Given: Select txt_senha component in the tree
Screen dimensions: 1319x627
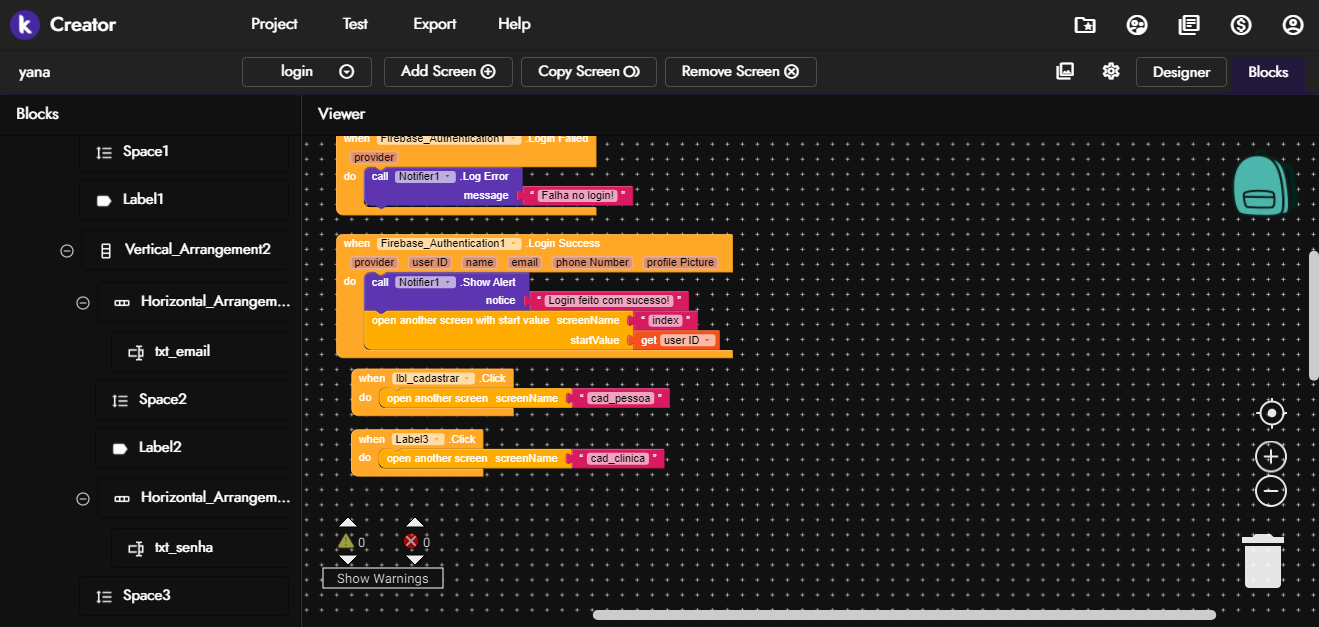Looking at the screenshot, I should [x=200, y=548].
